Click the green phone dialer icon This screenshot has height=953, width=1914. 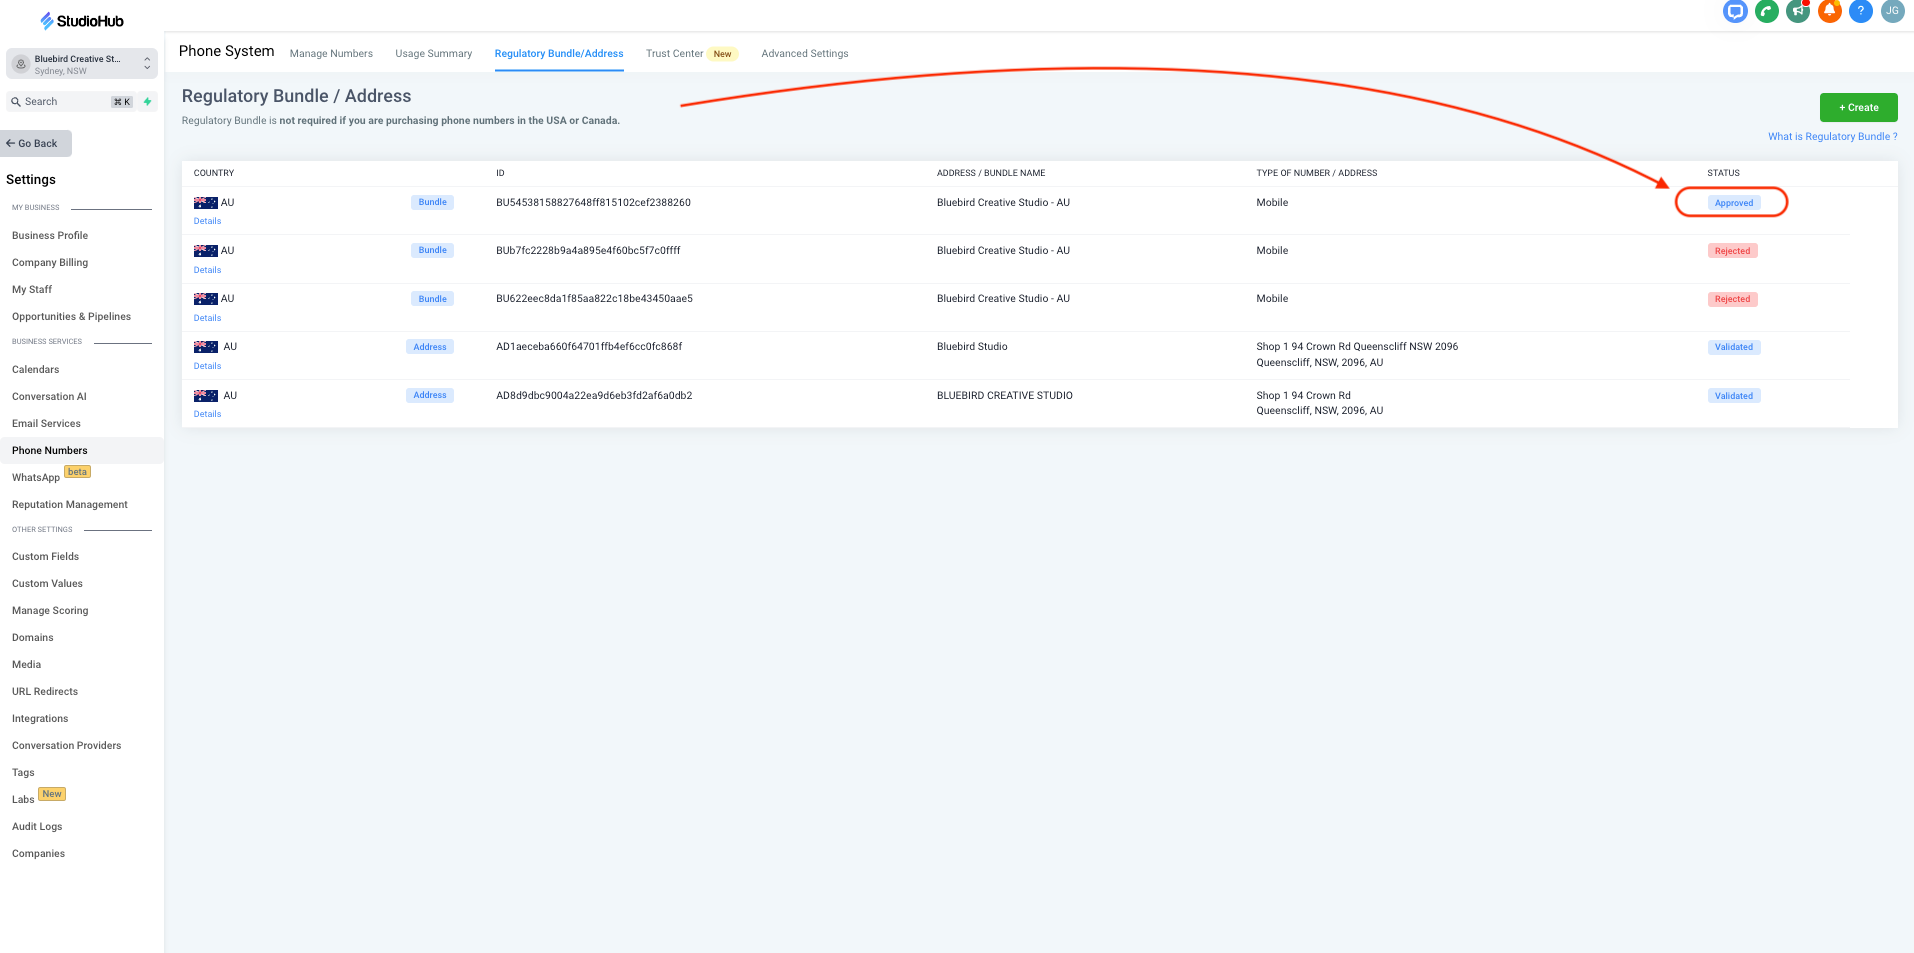1767,11
